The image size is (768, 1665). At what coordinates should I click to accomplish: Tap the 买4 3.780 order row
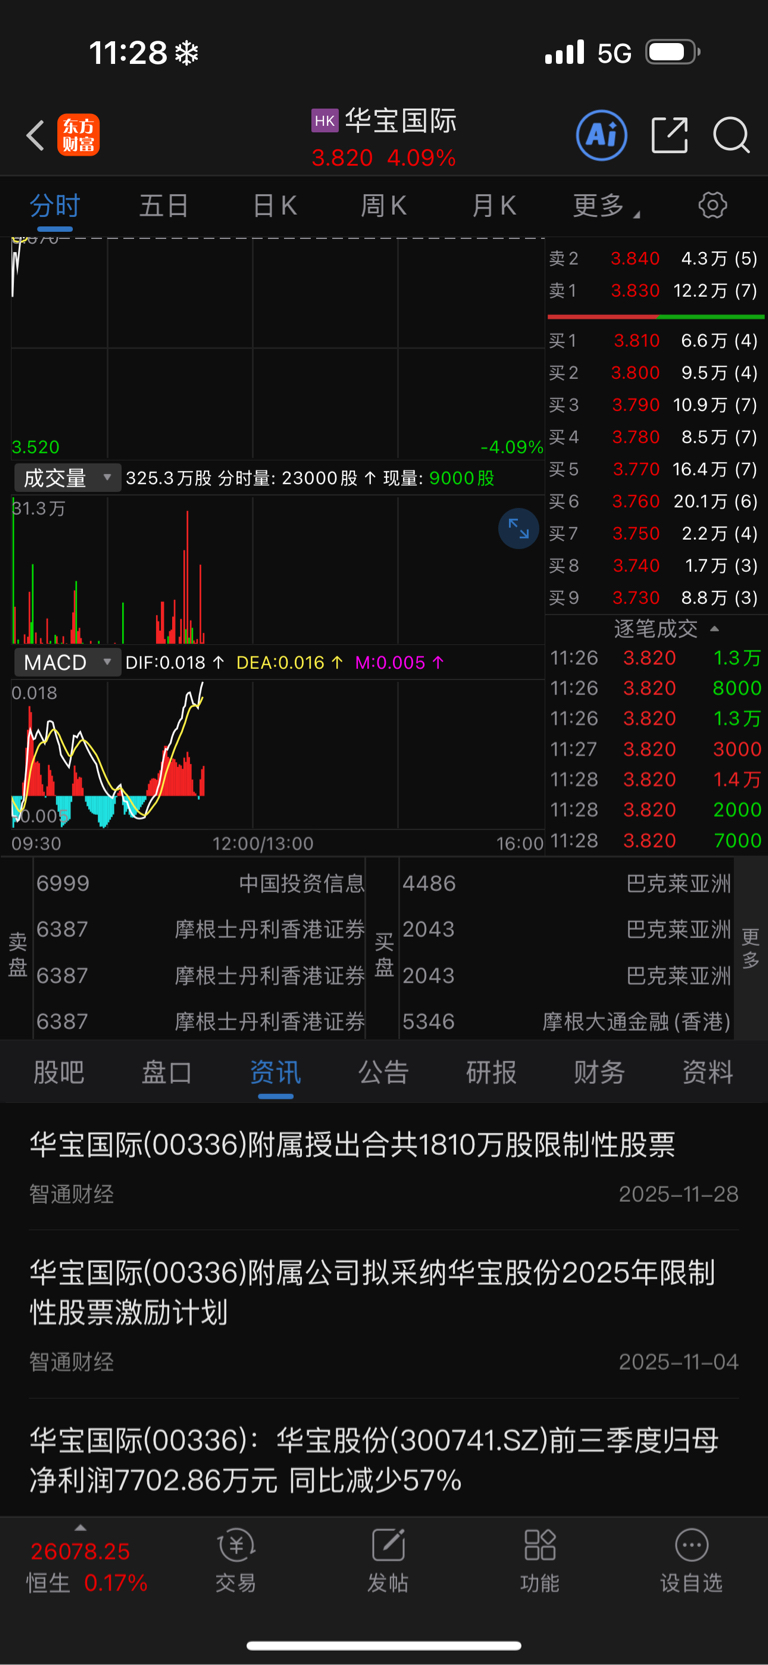656,436
